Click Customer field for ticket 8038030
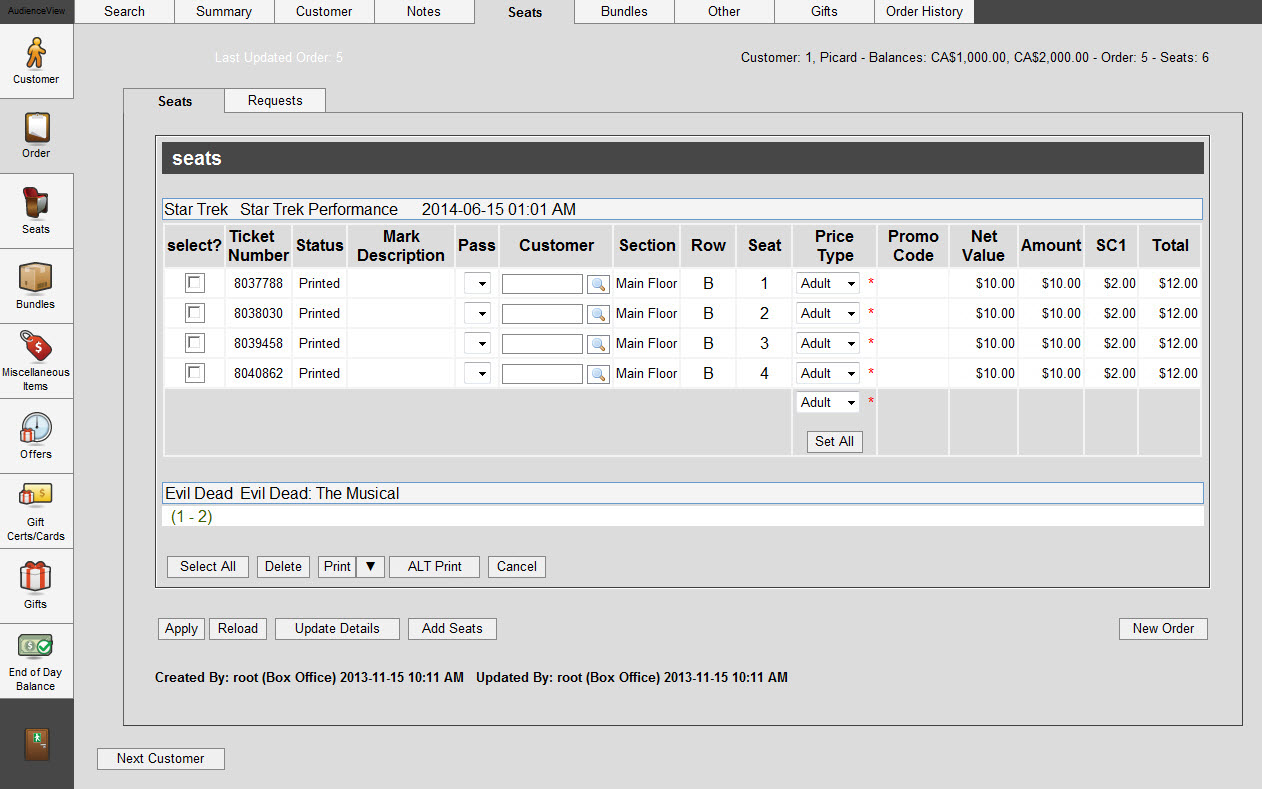Viewport: 1262px width, 789px height. coord(542,314)
